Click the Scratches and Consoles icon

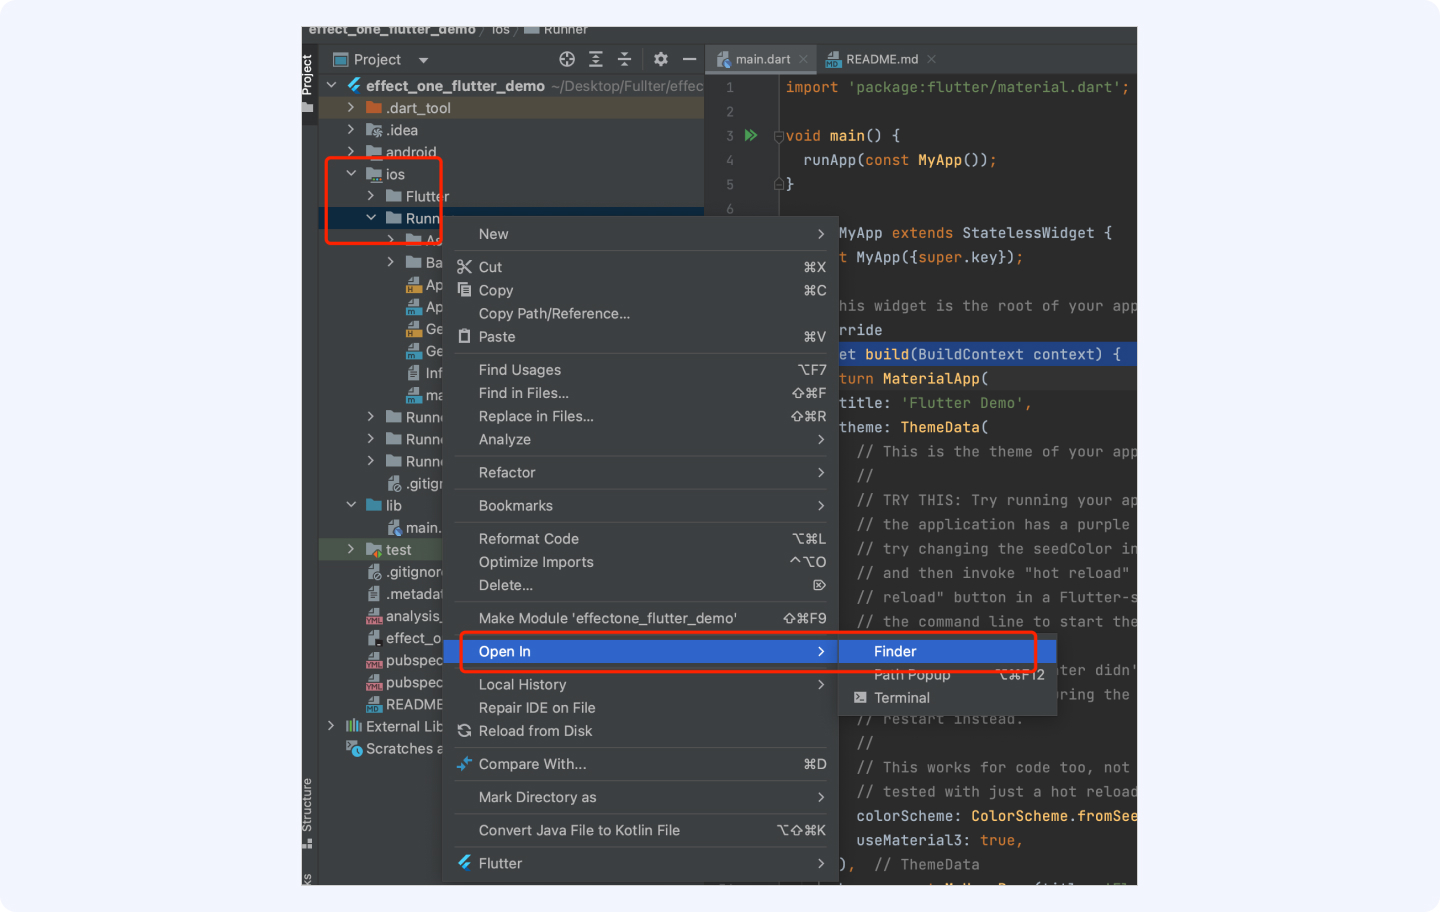coord(353,748)
